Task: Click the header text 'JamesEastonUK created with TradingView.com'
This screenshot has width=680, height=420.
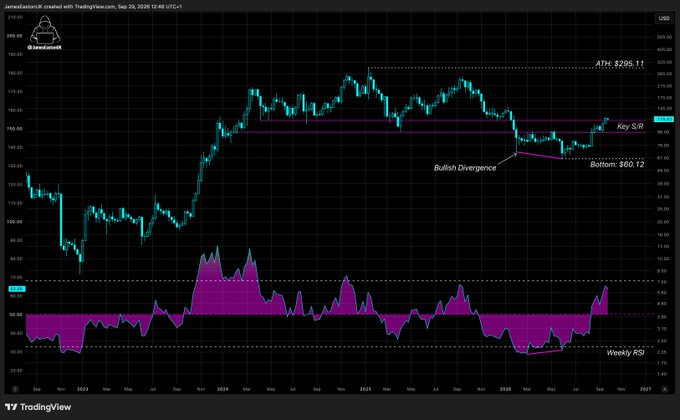Action: (60, 7)
